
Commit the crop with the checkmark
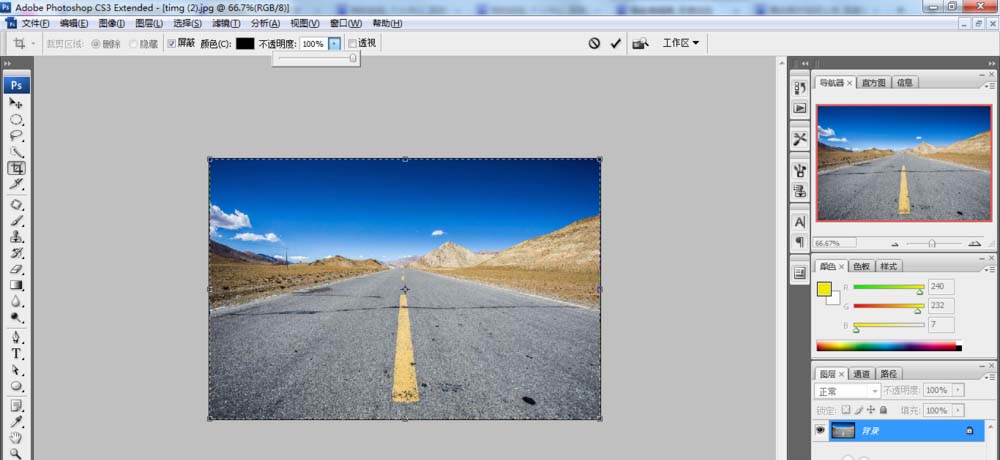pyautogui.click(x=615, y=43)
